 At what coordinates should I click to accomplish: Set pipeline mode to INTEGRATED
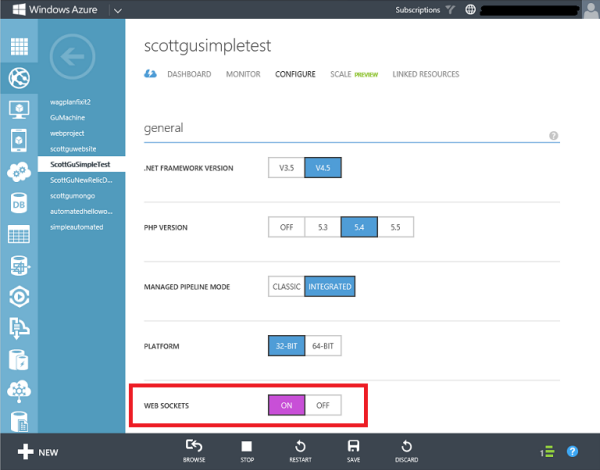click(329, 286)
